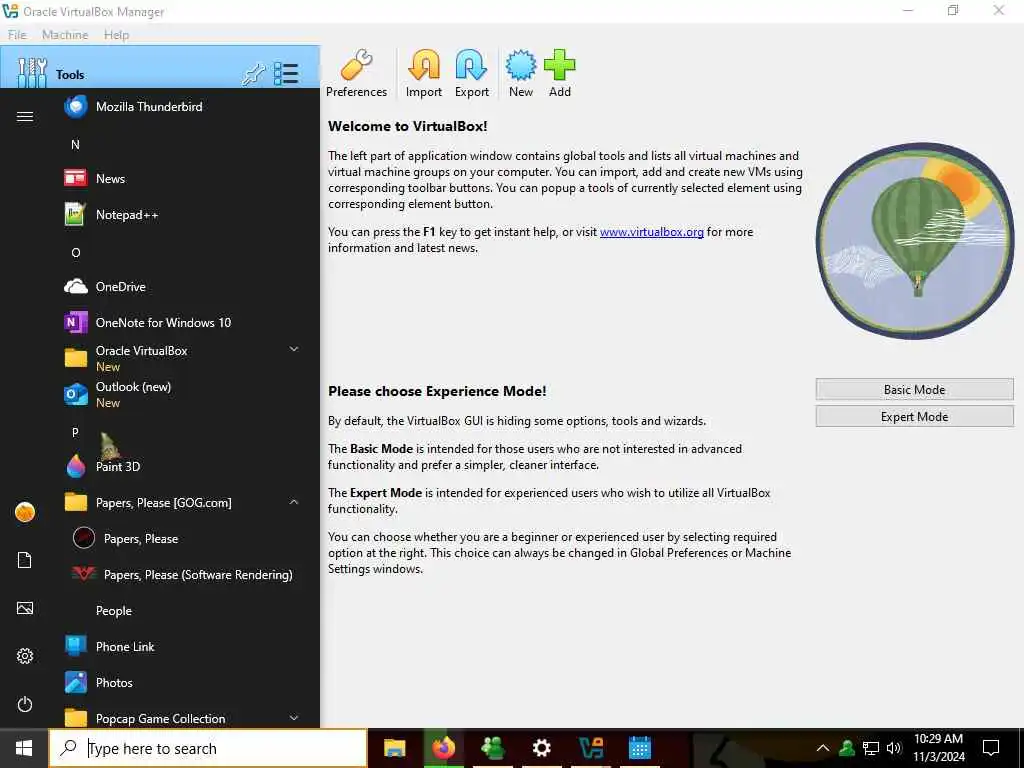Open the File menu

tap(17, 35)
